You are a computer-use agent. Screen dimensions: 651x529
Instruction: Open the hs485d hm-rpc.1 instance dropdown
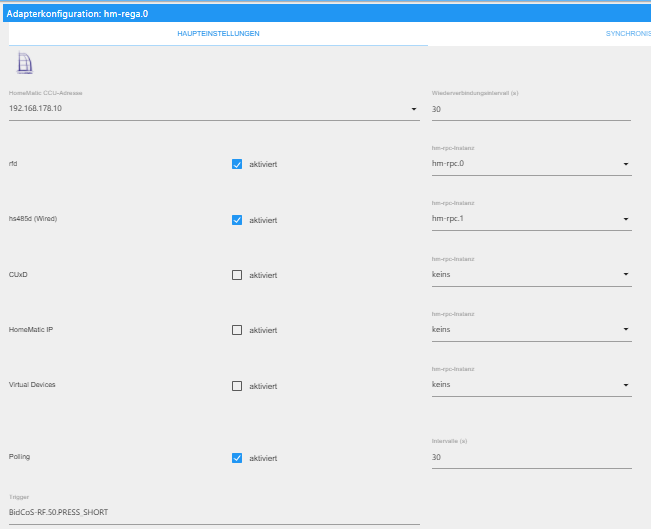(531, 219)
